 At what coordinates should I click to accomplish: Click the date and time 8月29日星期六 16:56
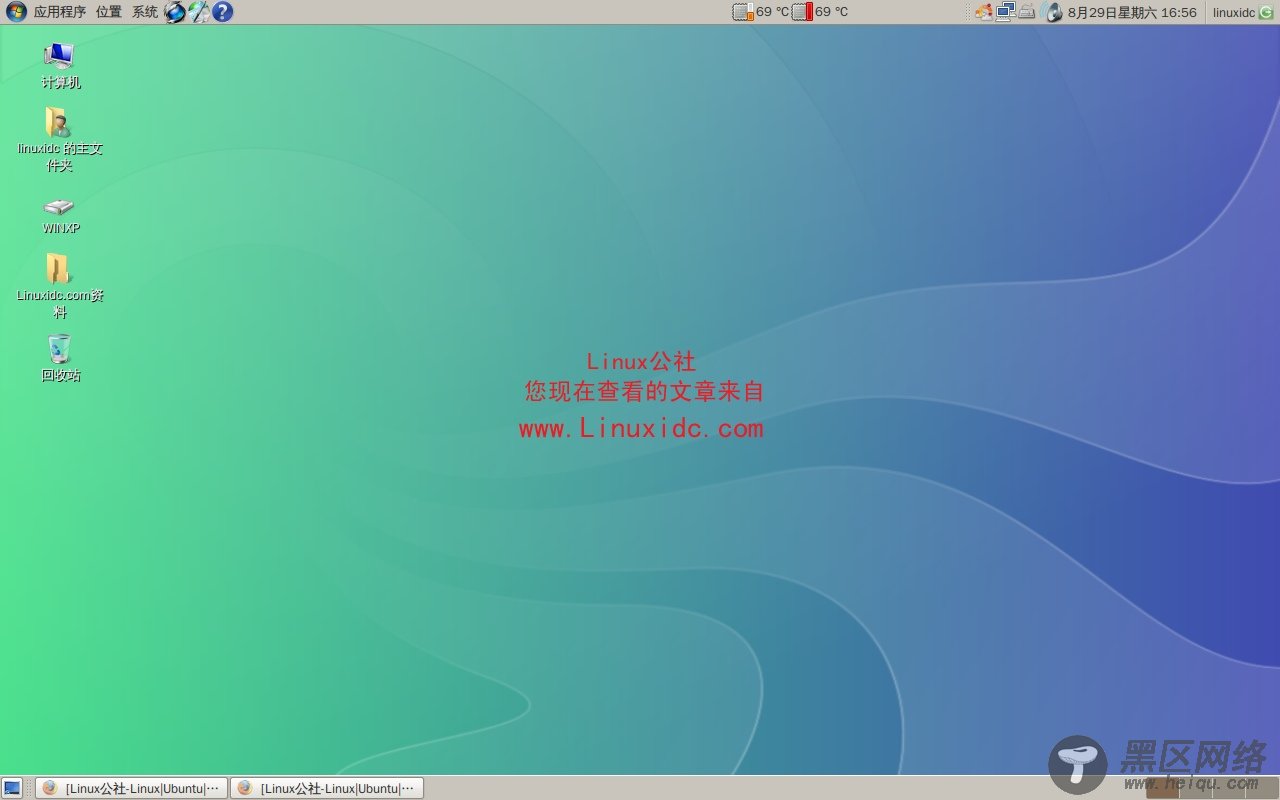pyautogui.click(x=1132, y=12)
